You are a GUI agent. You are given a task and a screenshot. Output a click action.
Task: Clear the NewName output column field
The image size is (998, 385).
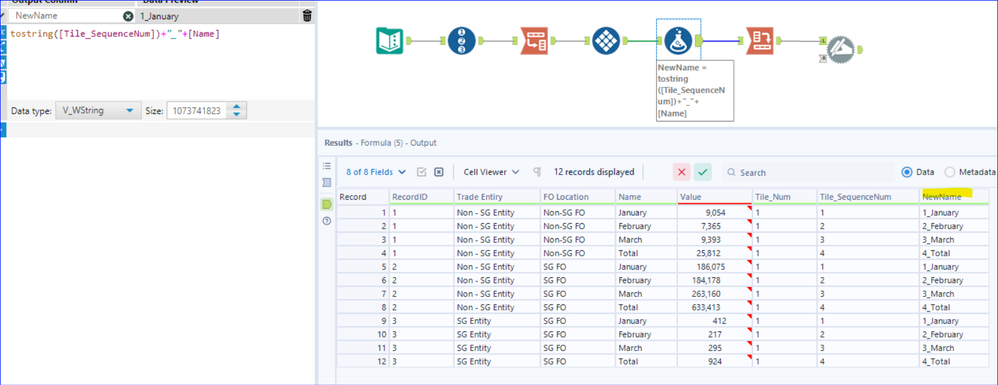tap(128, 16)
